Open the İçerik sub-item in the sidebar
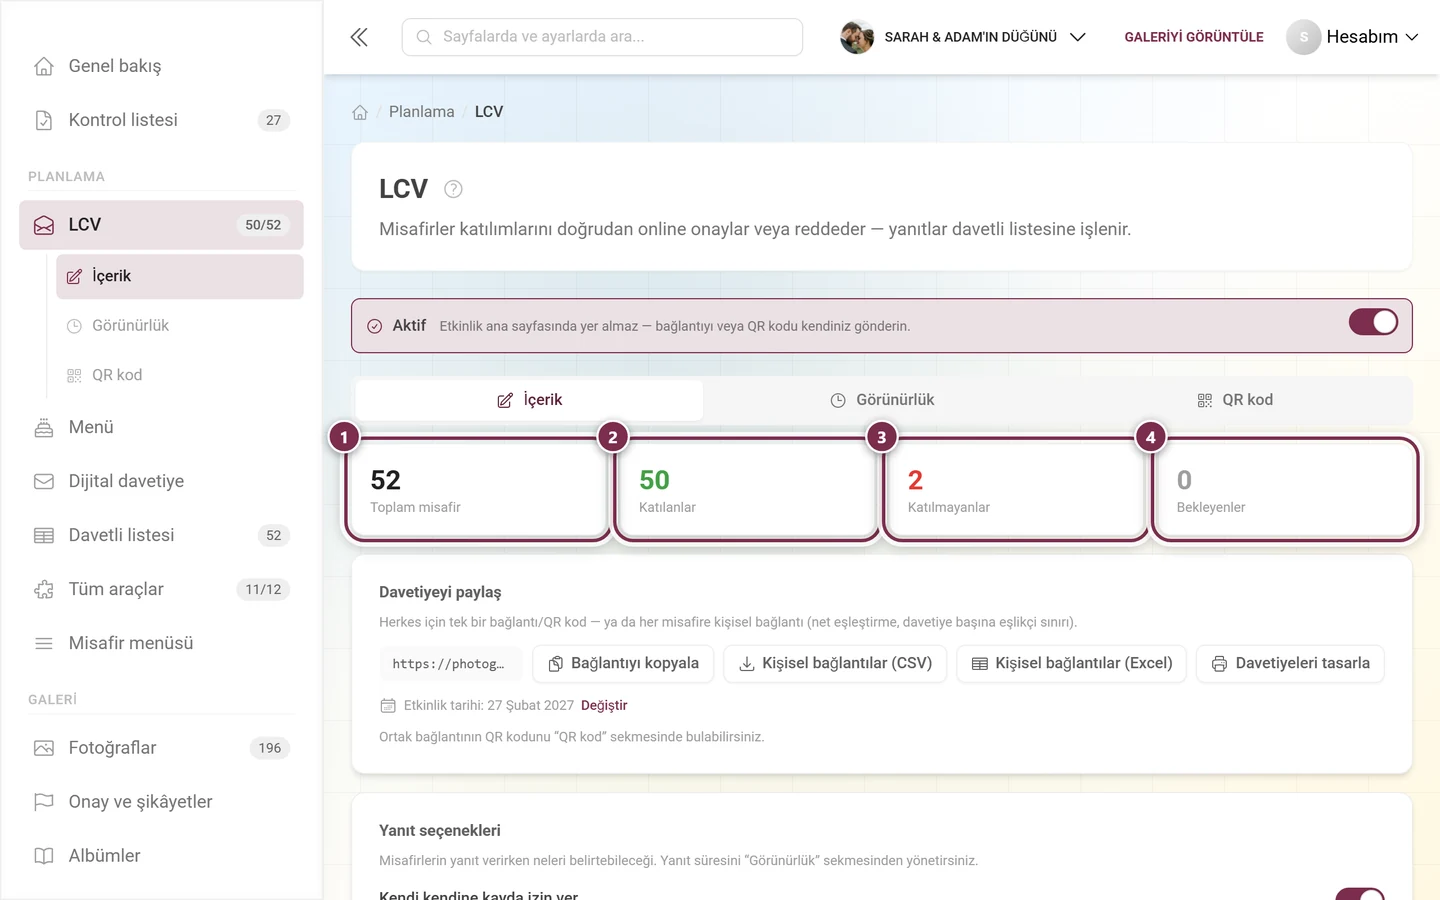Viewport: 1440px width, 900px height. click(x=180, y=276)
